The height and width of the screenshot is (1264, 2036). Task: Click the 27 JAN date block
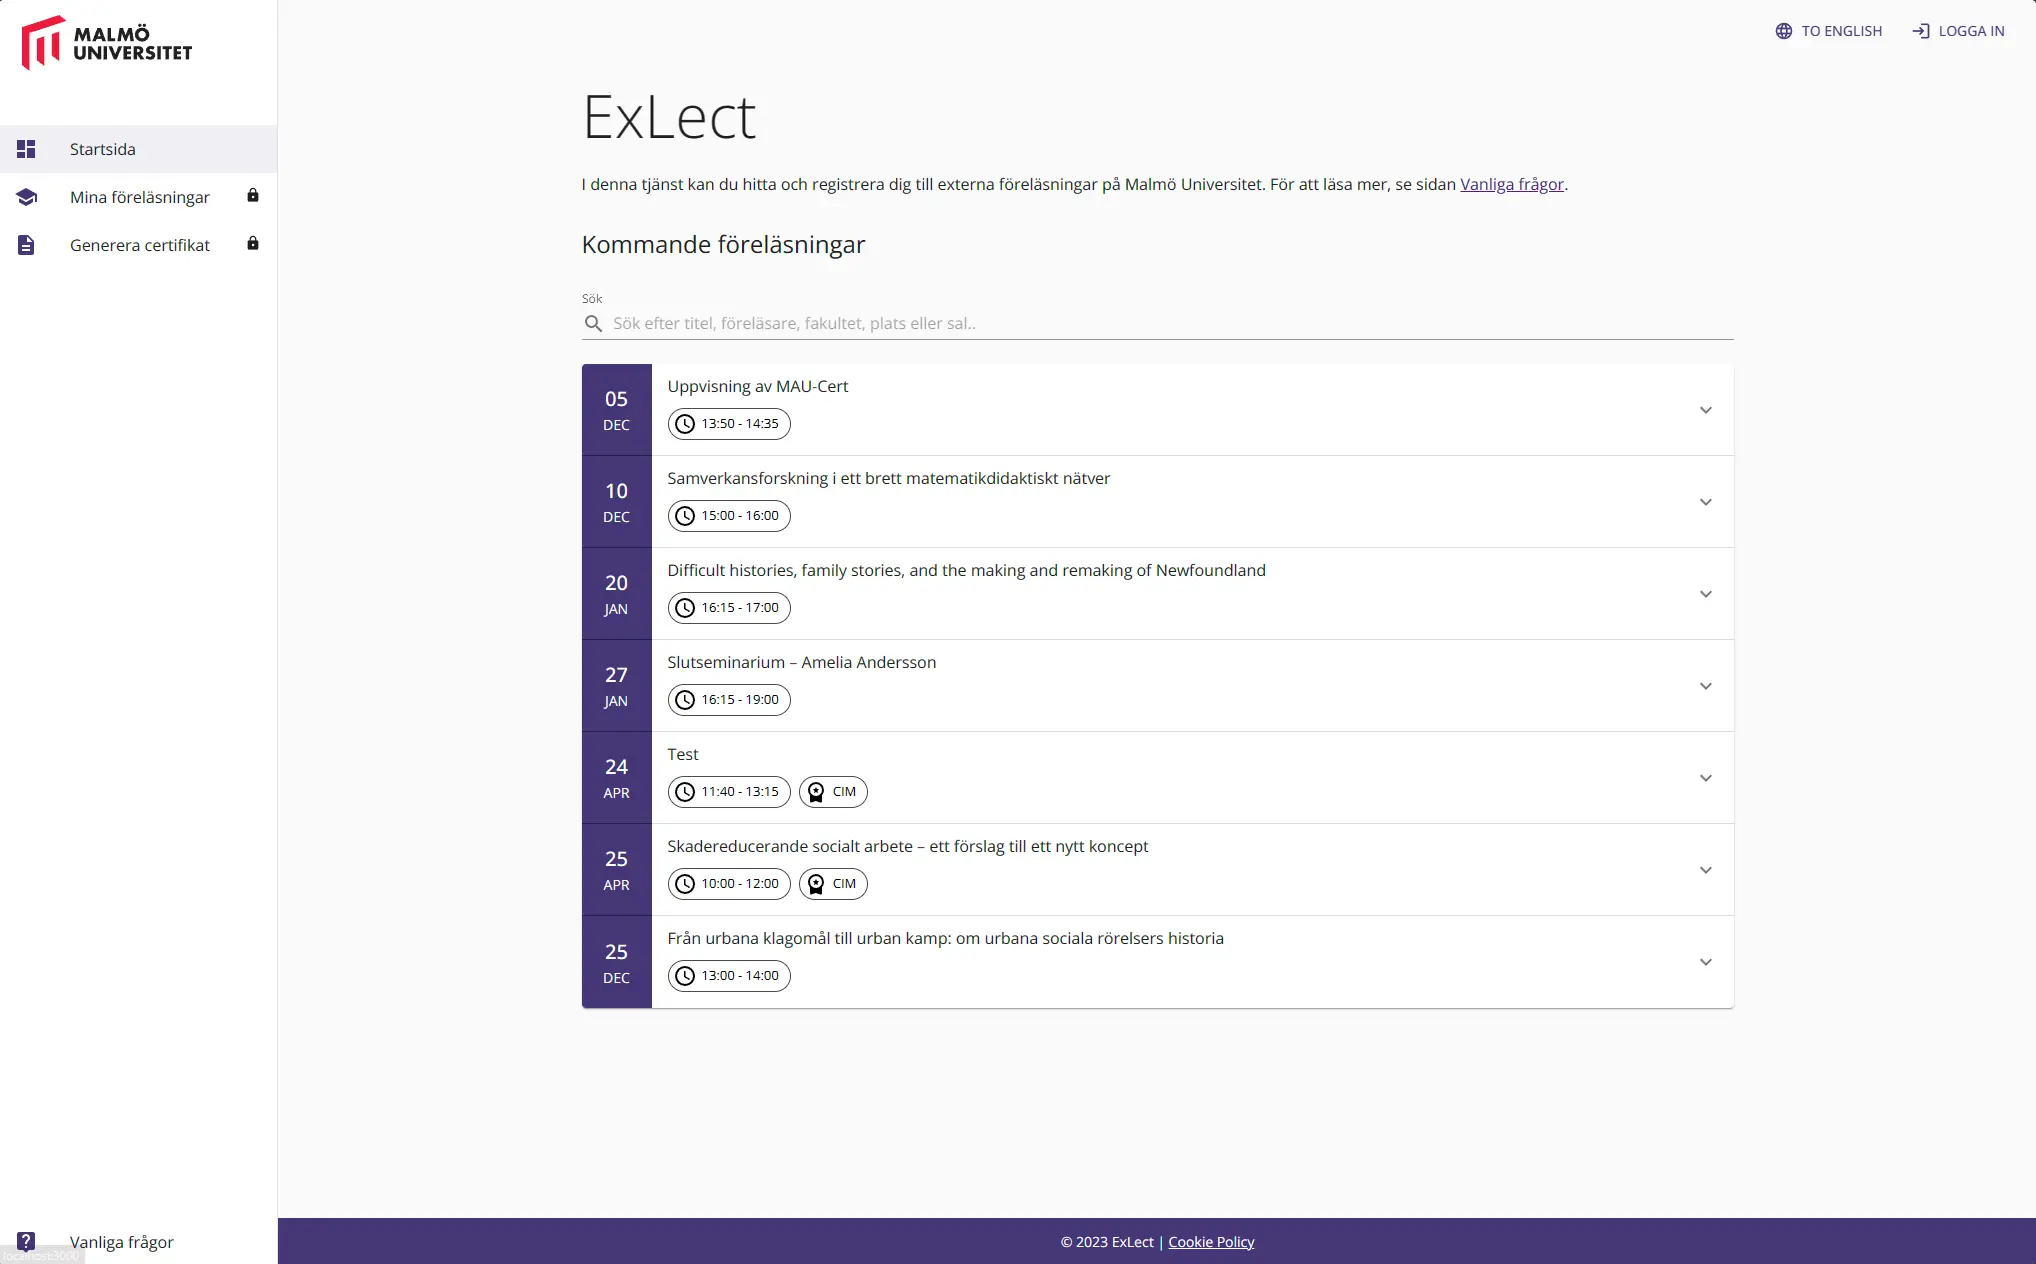(x=617, y=686)
